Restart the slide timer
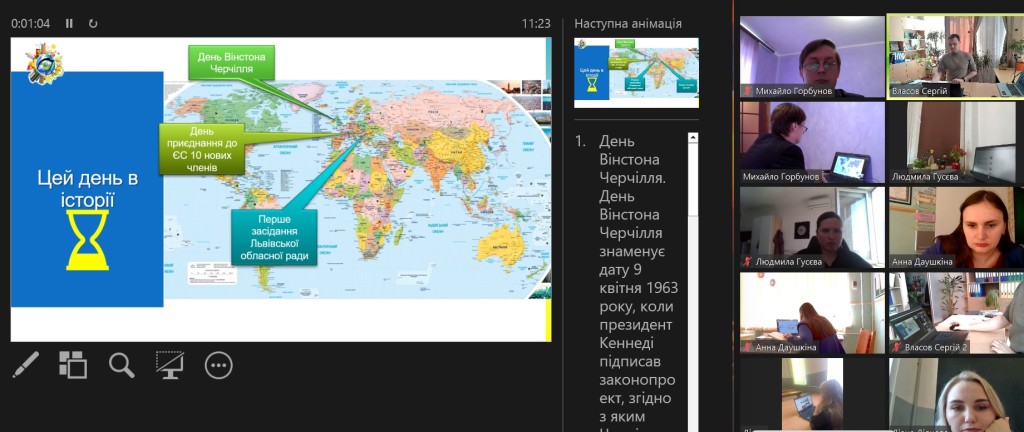 point(93,23)
